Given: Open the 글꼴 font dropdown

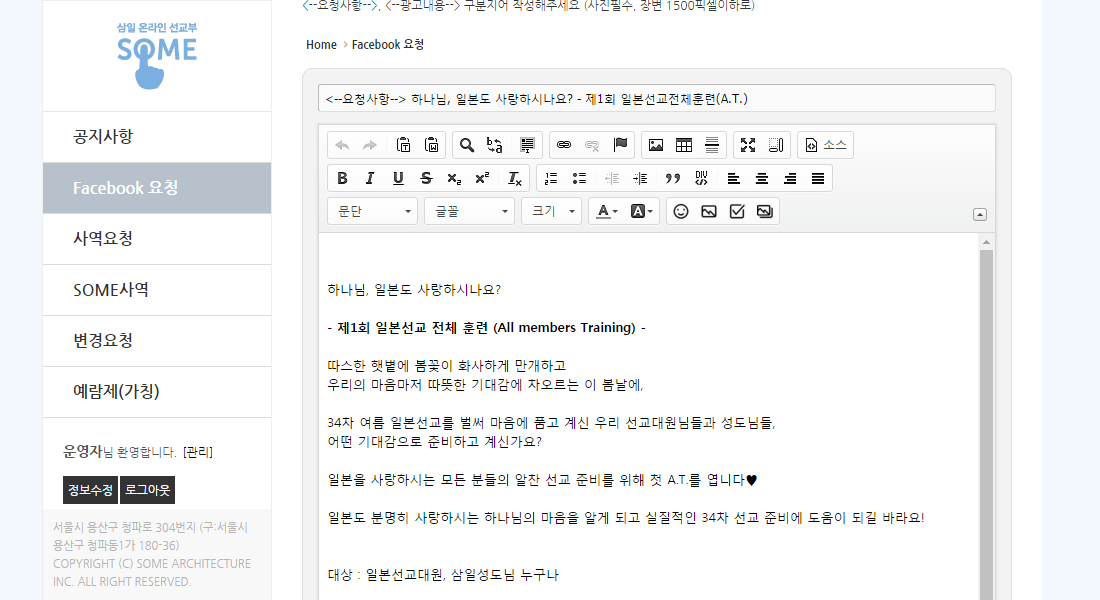Looking at the screenshot, I should pyautogui.click(x=469, y=211).
